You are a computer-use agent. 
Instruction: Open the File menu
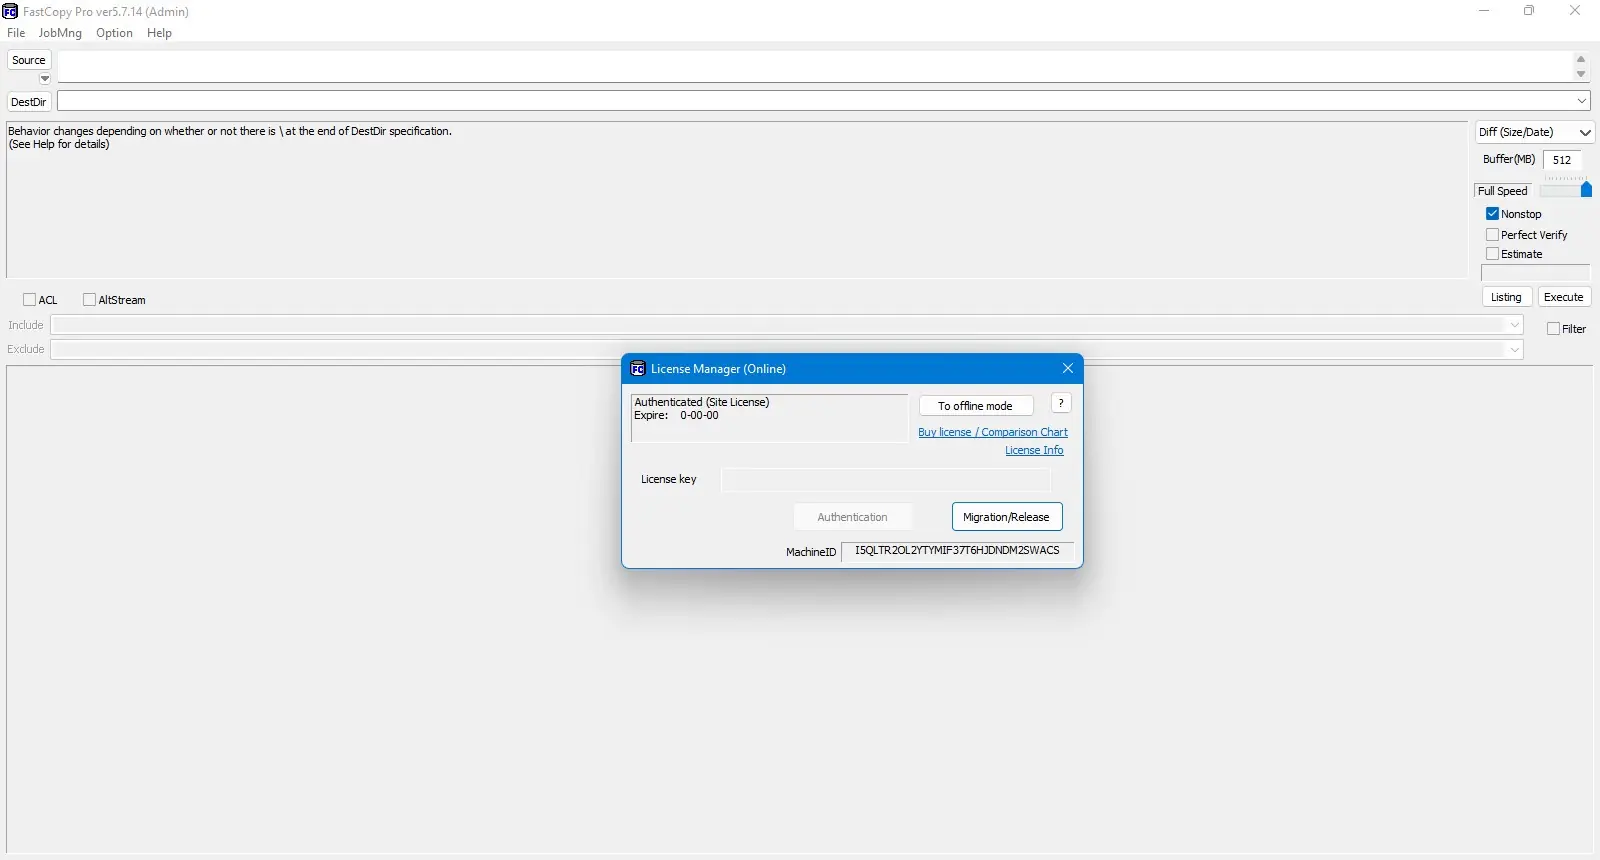click(x=16, y=33)
